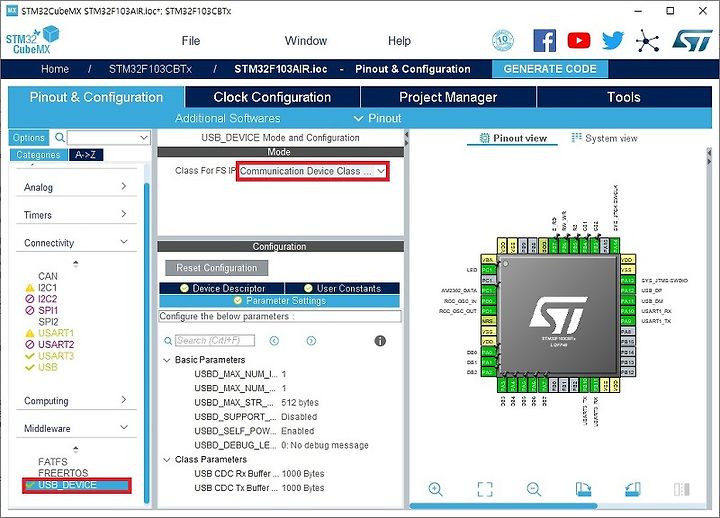Viewport: 720px width, 518px height.
Task: Select the I2C1 peripheral
Action: [x=47, y=288]
